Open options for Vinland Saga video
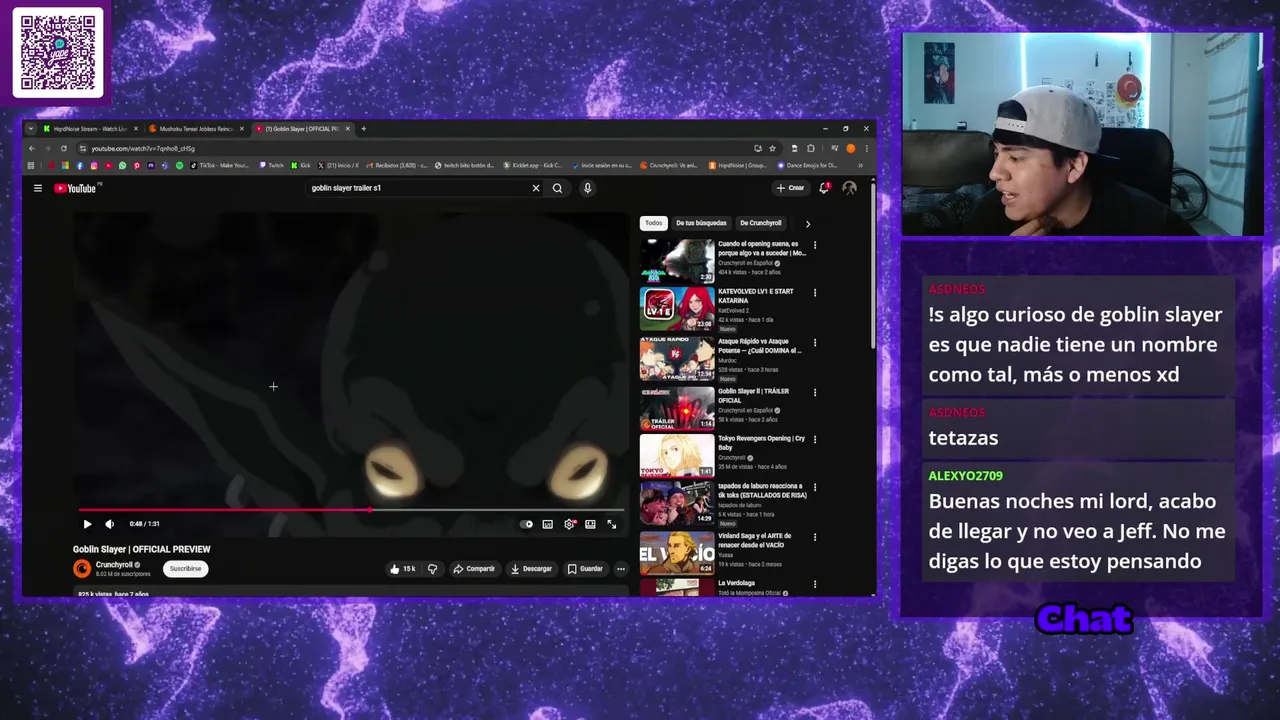 tap(814, 537)
